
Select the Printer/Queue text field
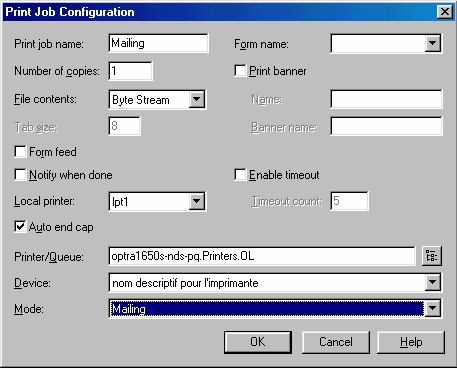[262, 256]
